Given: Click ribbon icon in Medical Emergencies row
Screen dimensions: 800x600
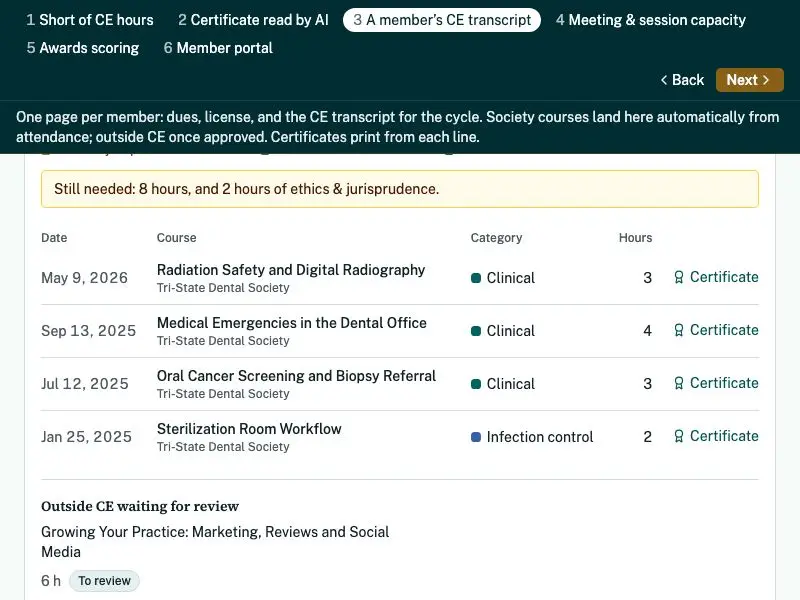Looking at the screenshot, I should (x=679, y=330).
